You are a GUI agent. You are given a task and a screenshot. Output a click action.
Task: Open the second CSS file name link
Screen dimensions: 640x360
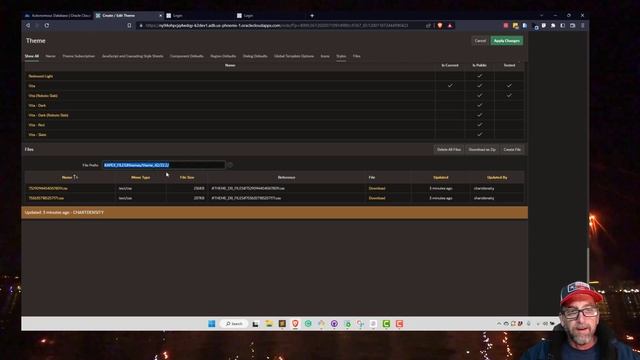pos(46,198)
